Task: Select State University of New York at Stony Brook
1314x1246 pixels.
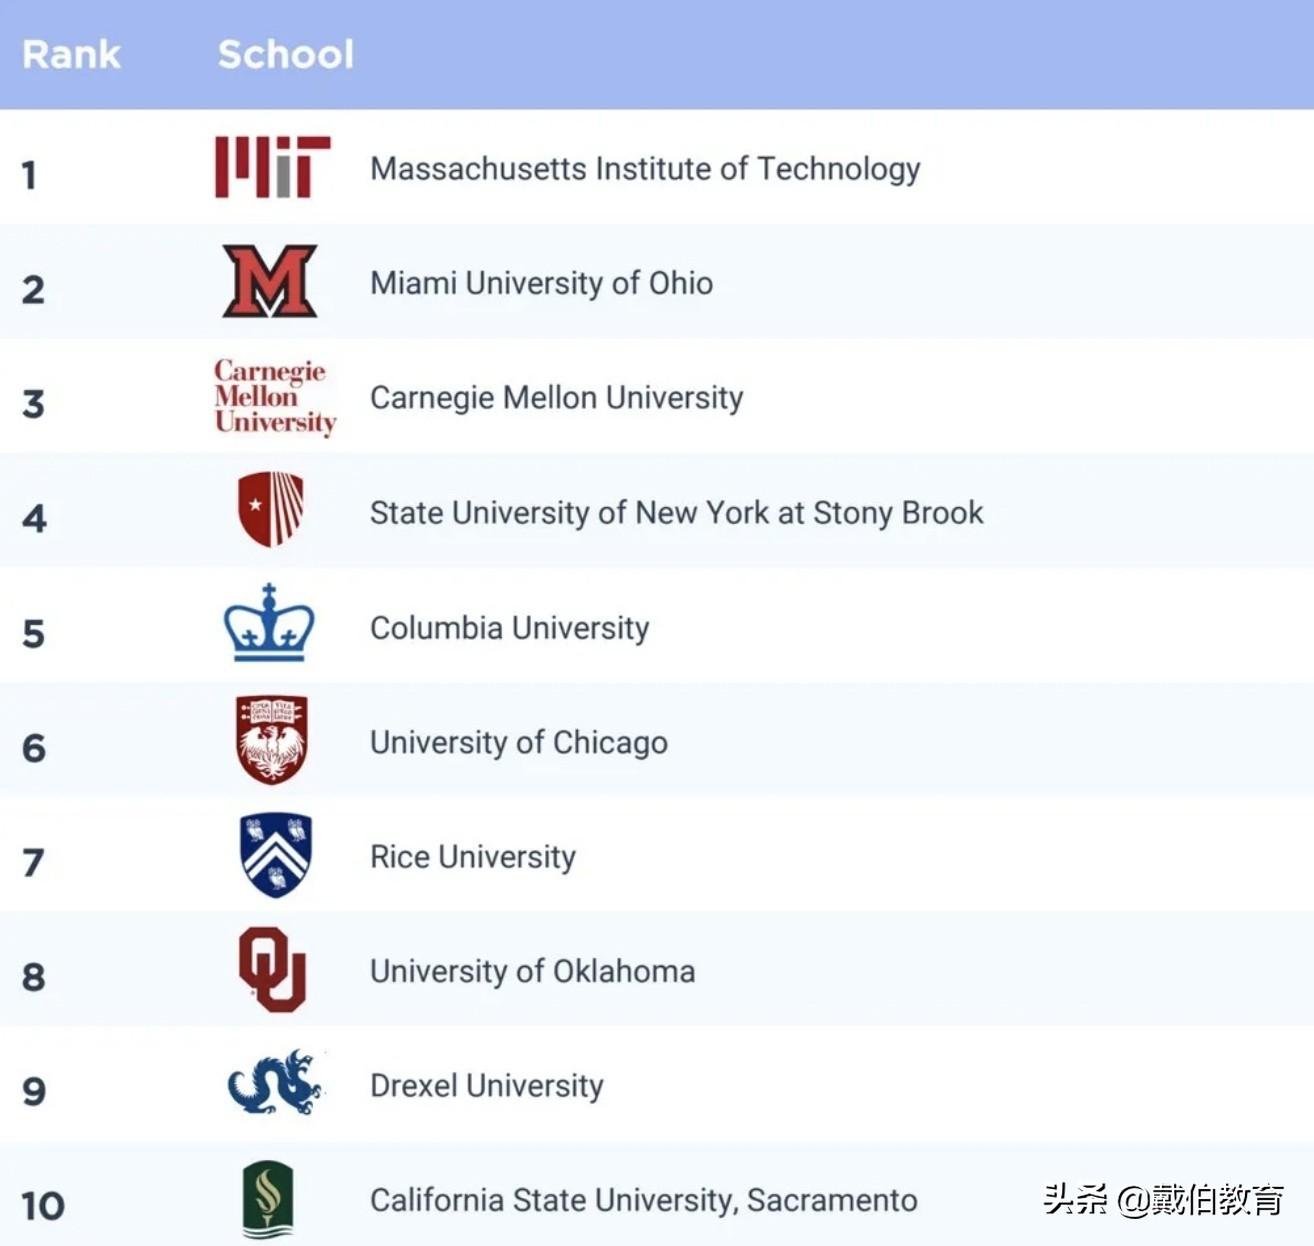Action: point(676,513)
